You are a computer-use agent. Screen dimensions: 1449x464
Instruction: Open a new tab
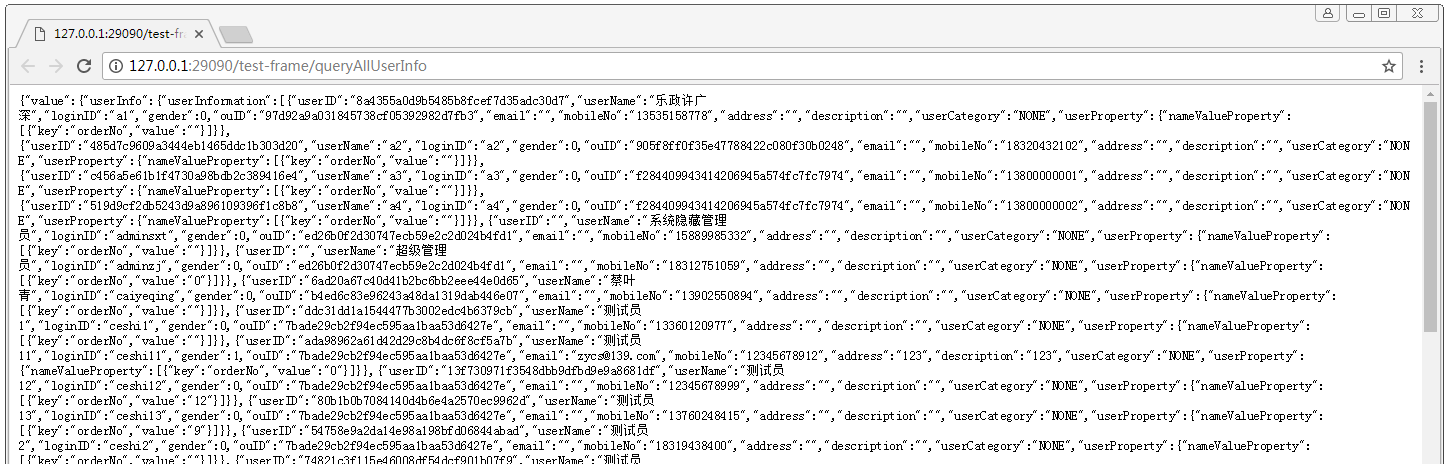[236, 35]
